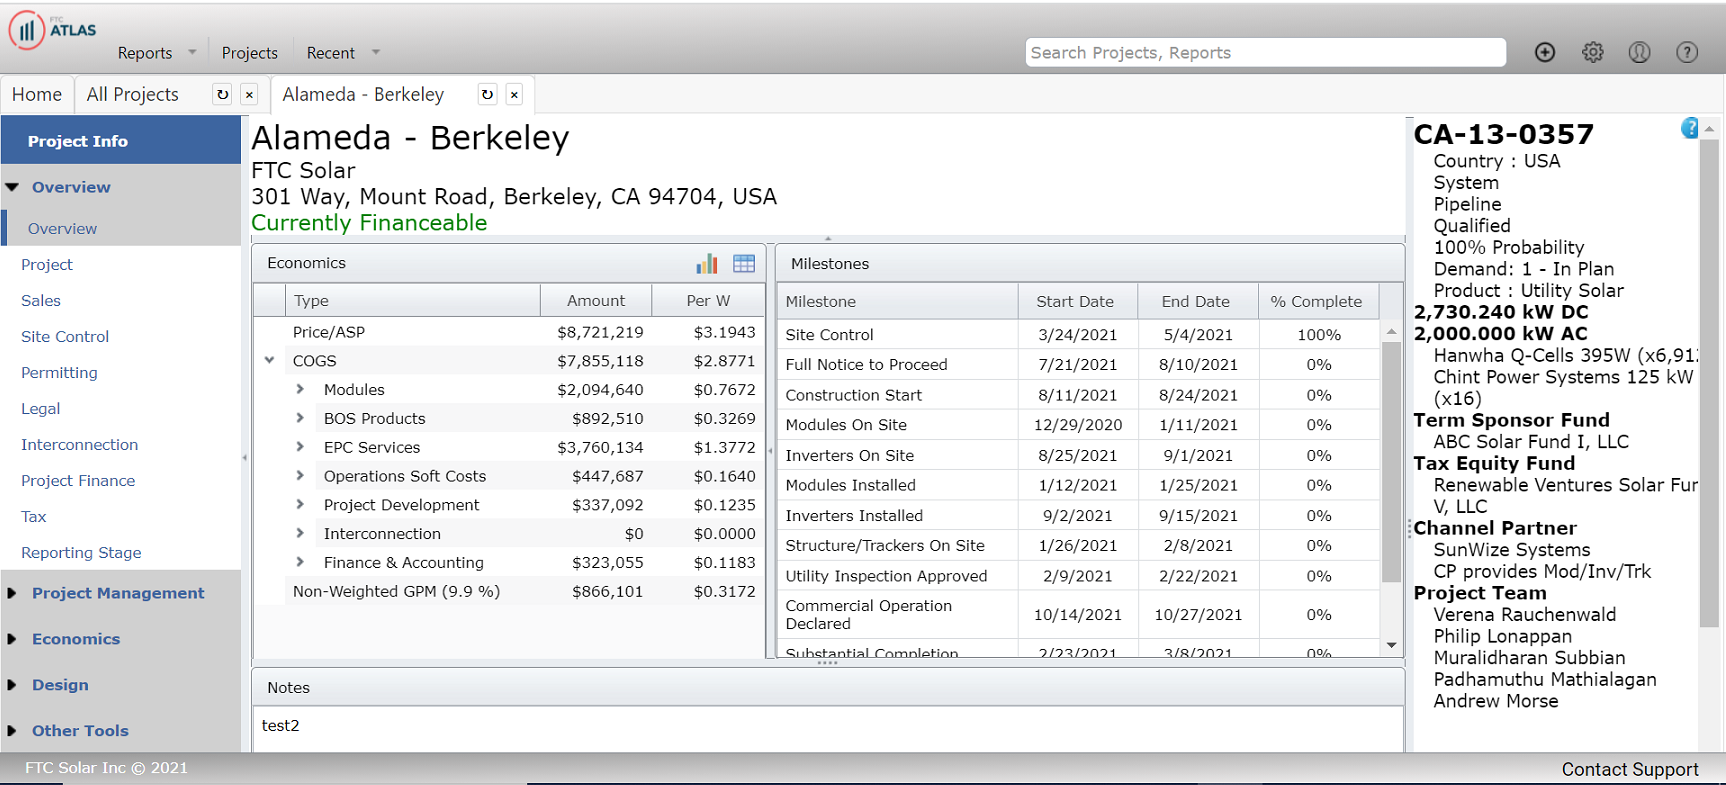Collapse the COGS row
Image resolution: width=1726 pixels, height=785 pixels.
[269, 360]
